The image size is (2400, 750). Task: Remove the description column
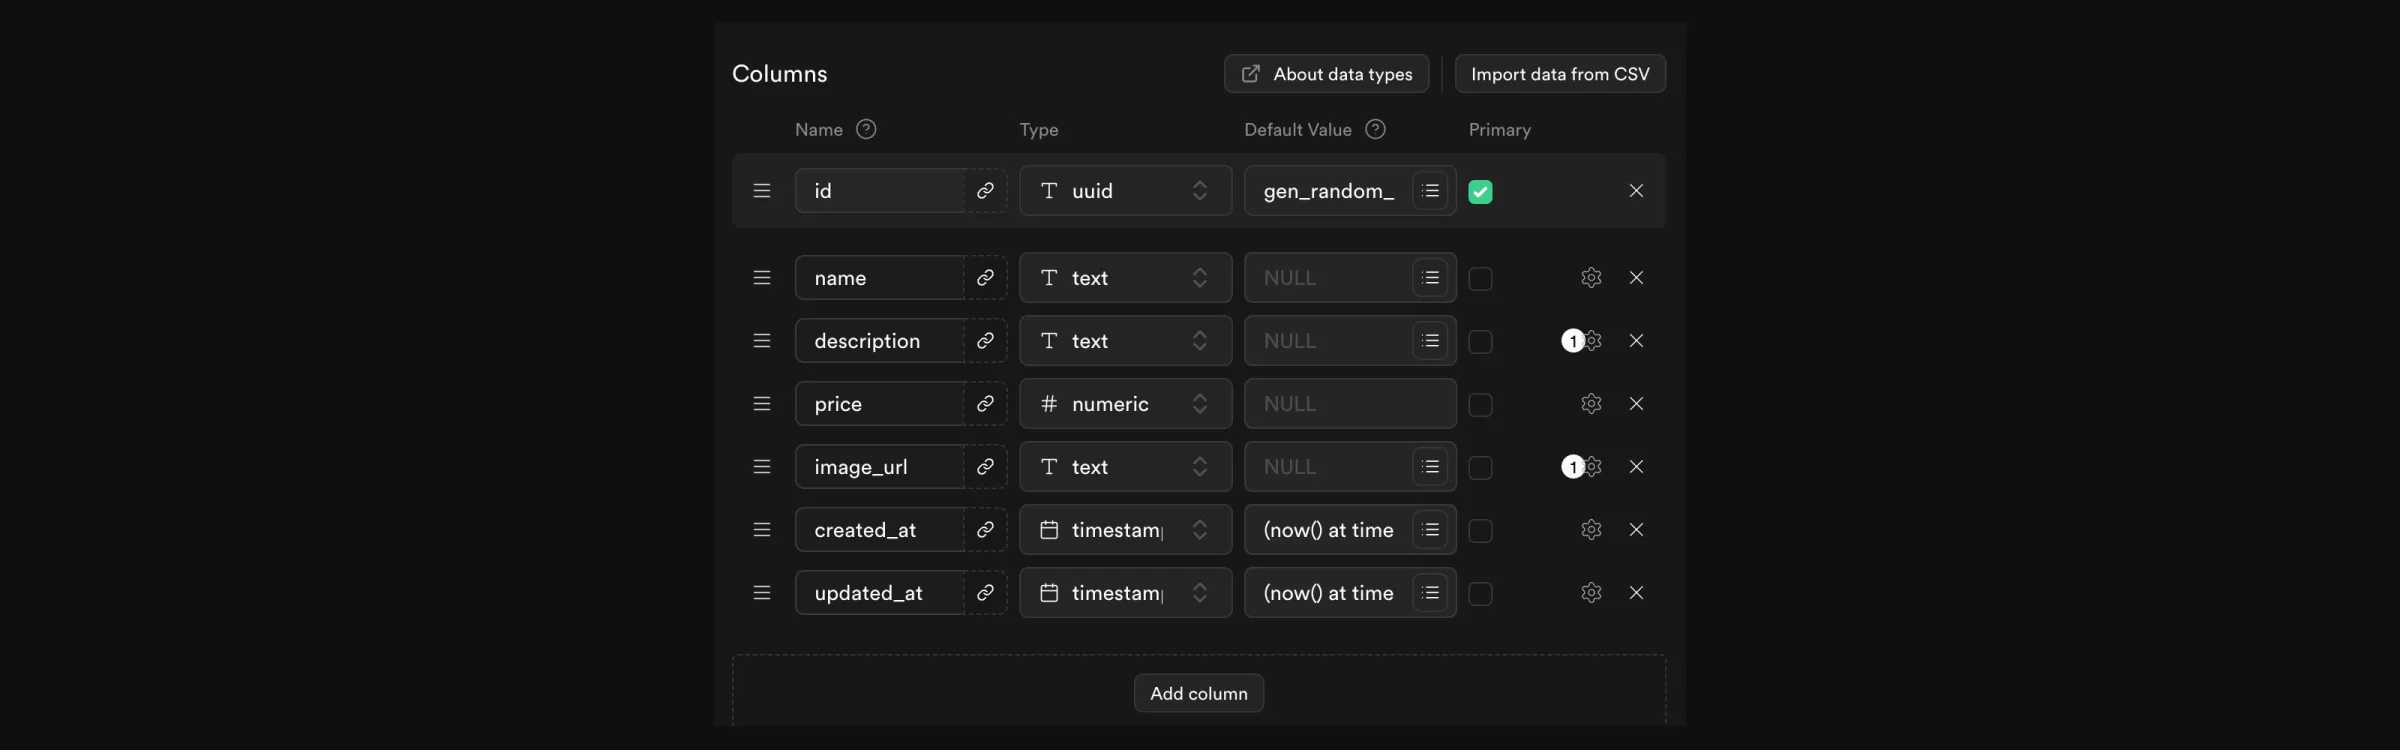pos(1636,341)
